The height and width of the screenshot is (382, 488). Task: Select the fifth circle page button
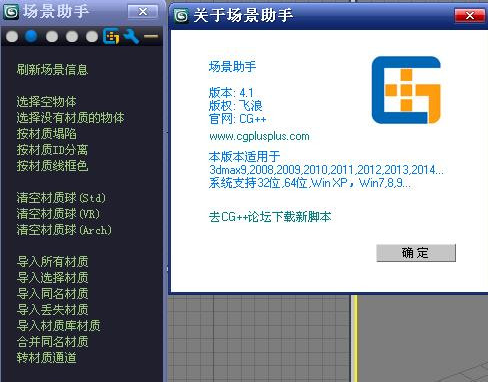pyautogui.click(x=92, y=36)
